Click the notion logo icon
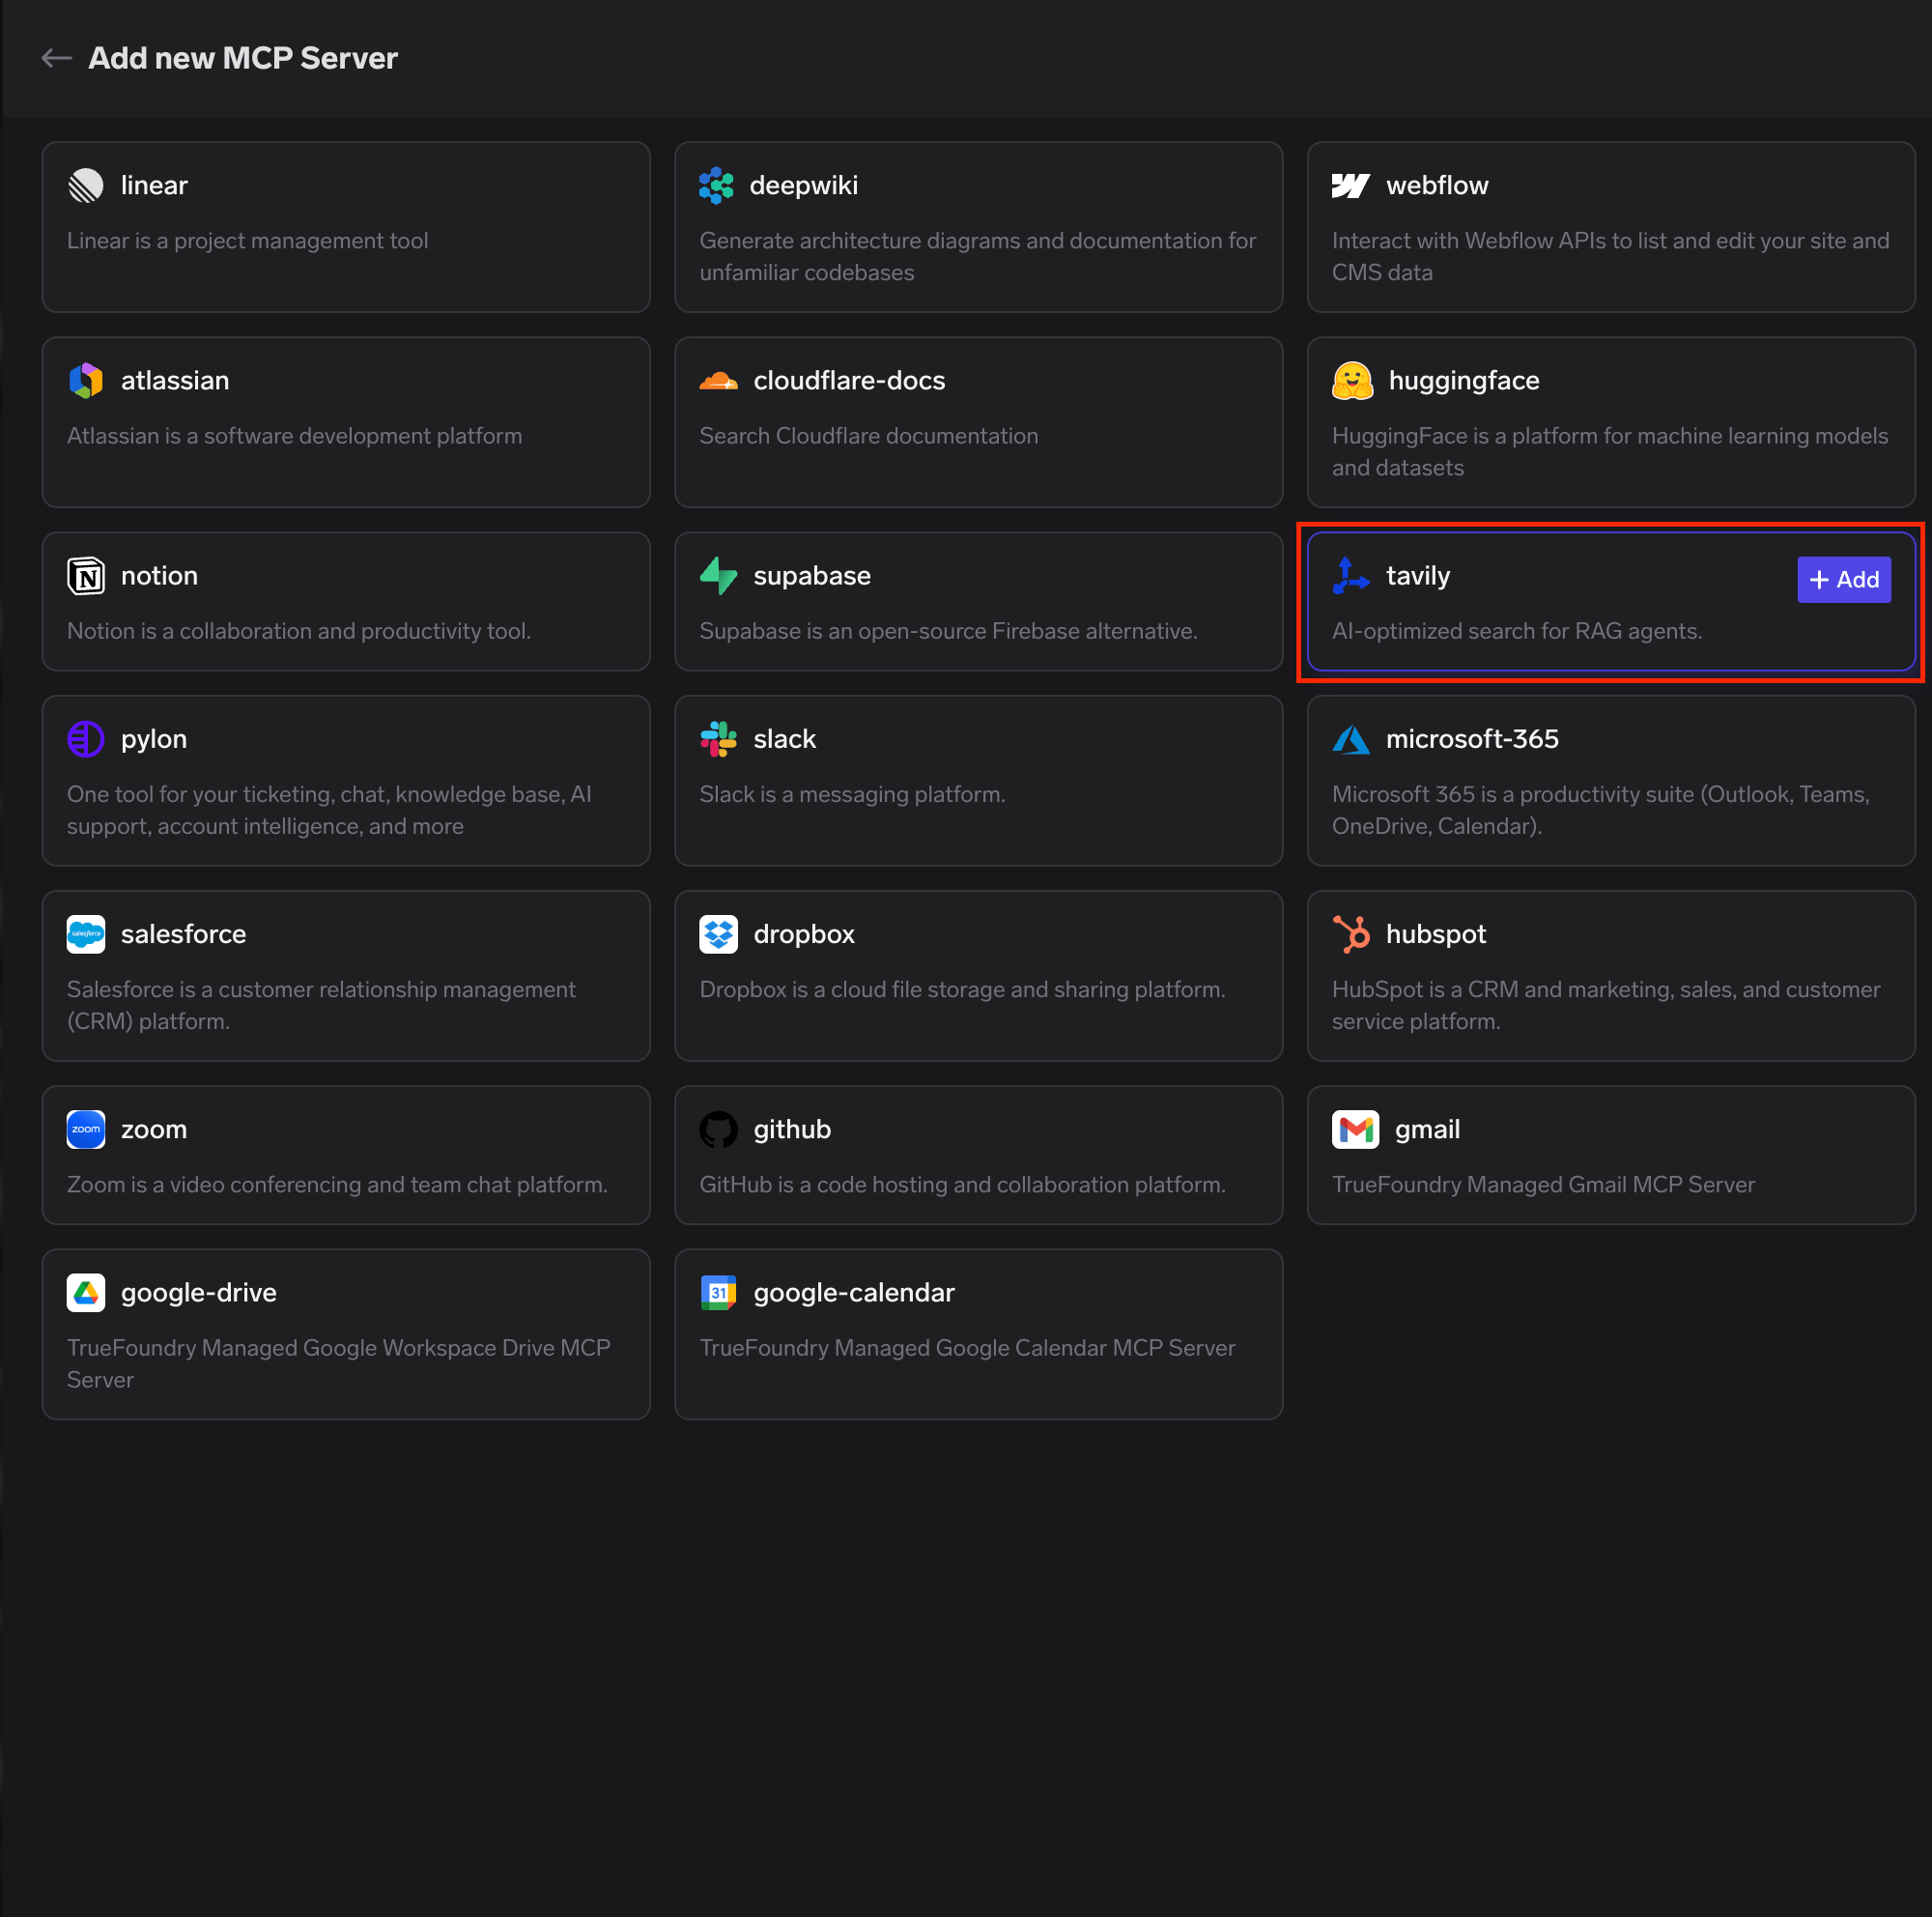The height and width of the screenshot is (1917, 1932). (86, 576)
